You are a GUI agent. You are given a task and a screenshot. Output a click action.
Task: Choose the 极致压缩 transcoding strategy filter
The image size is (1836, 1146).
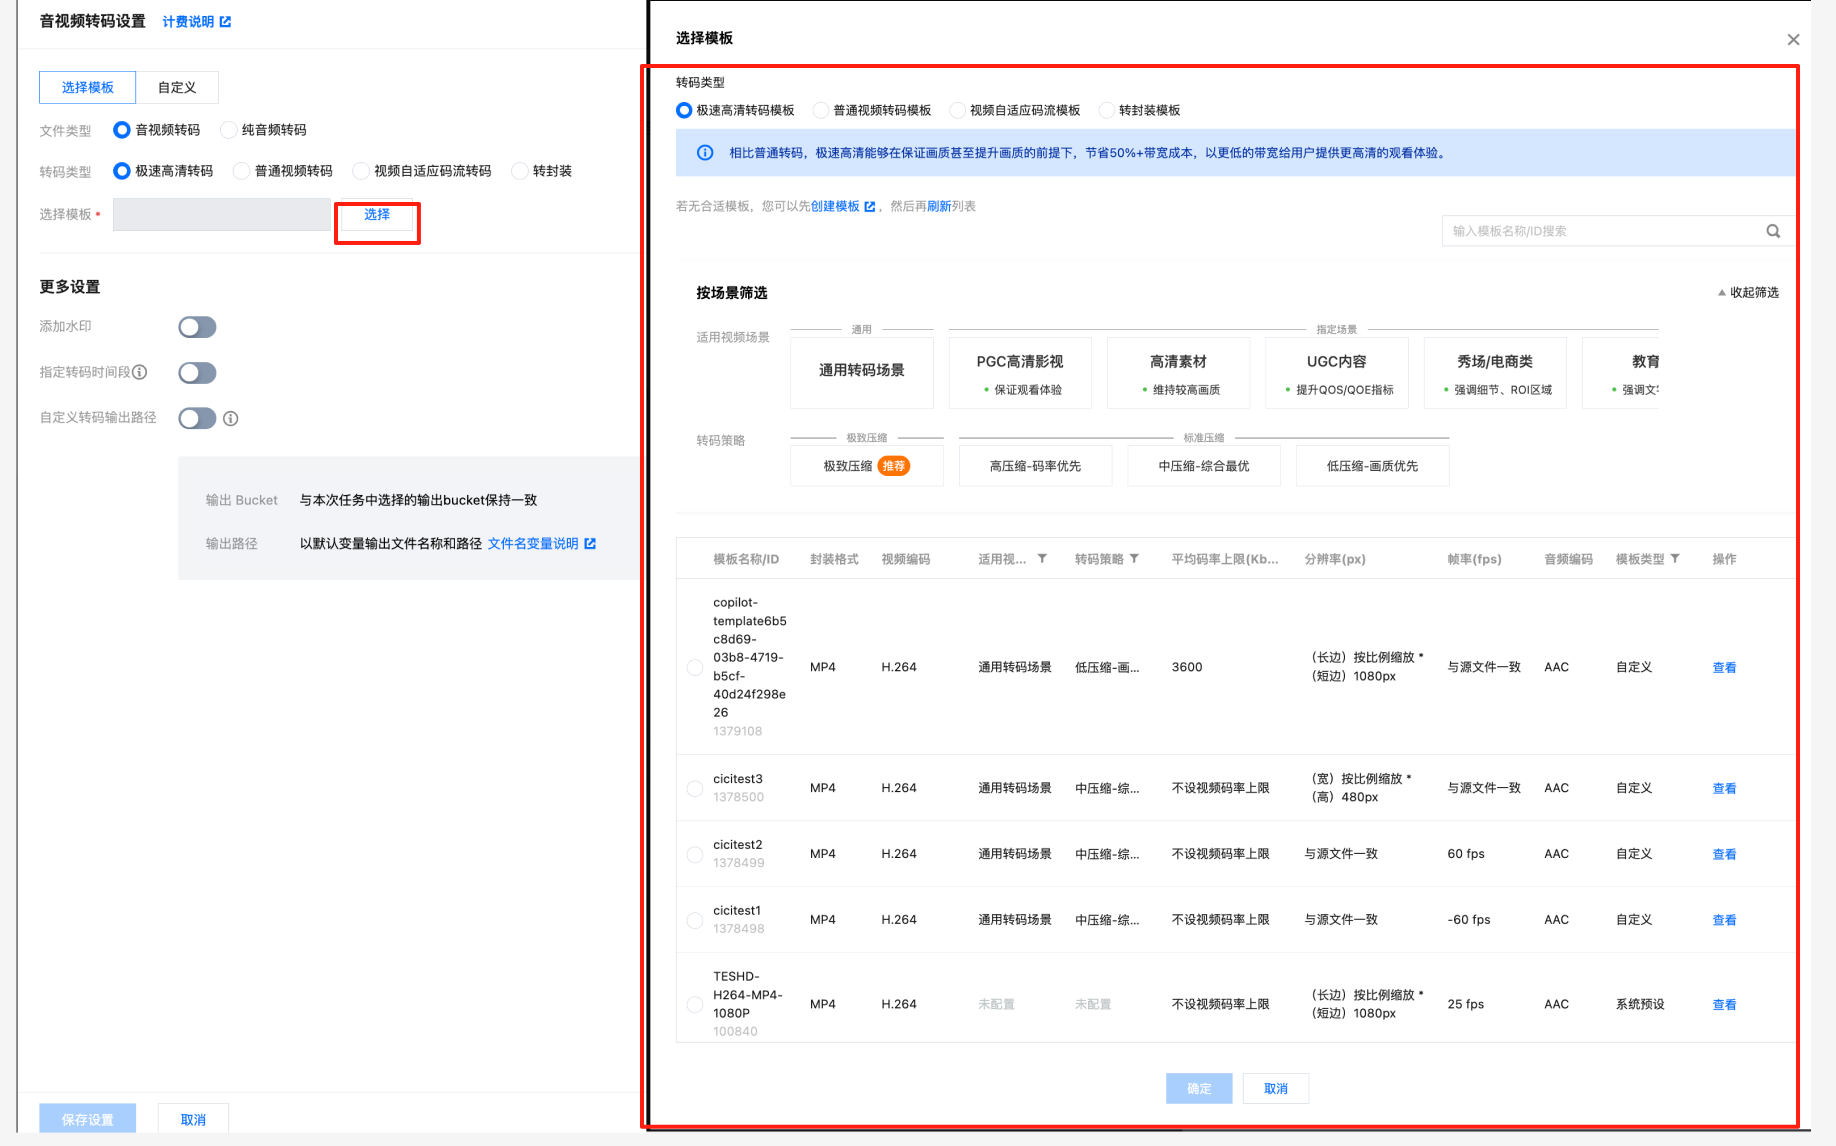[x=866, y=466]
